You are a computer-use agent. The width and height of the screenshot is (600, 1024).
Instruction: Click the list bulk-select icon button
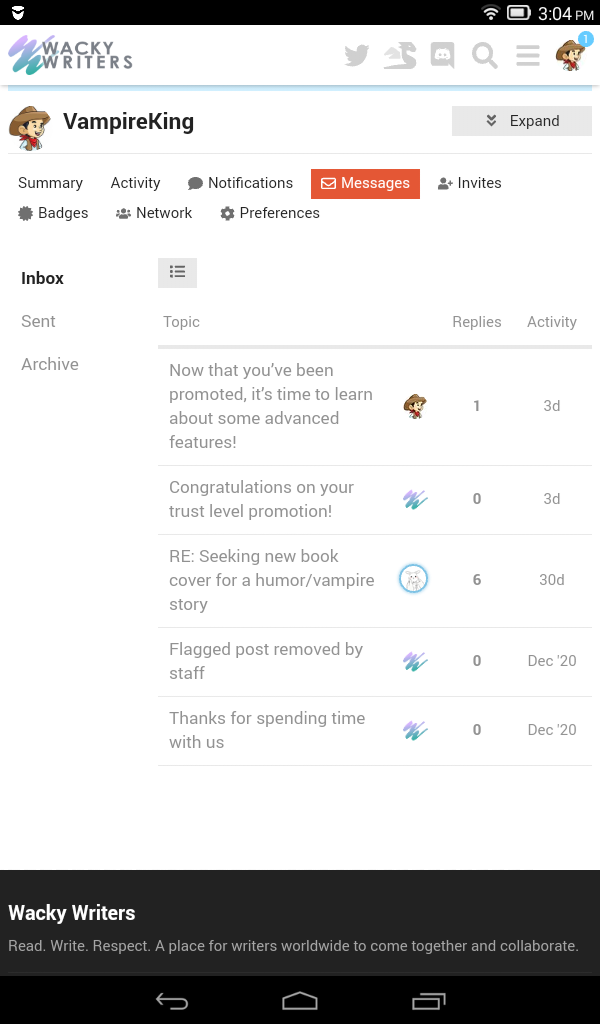click(x=177, y=272)
